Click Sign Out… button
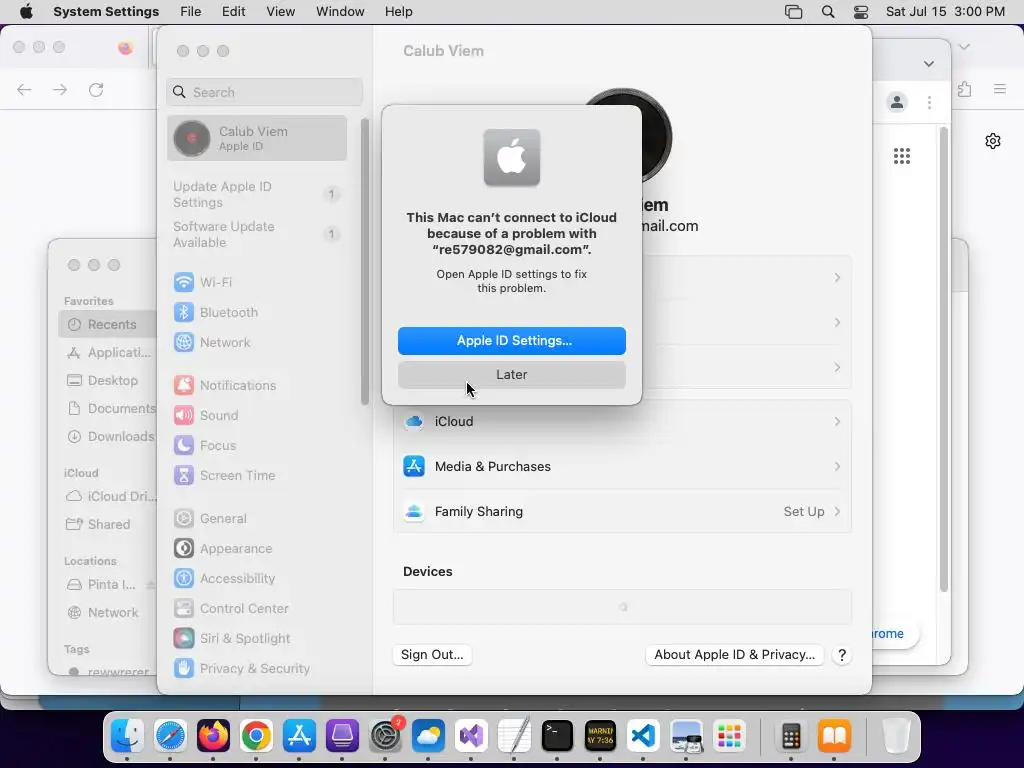The width and height of the screenshot is (1024, 768). tap(432, 654)
